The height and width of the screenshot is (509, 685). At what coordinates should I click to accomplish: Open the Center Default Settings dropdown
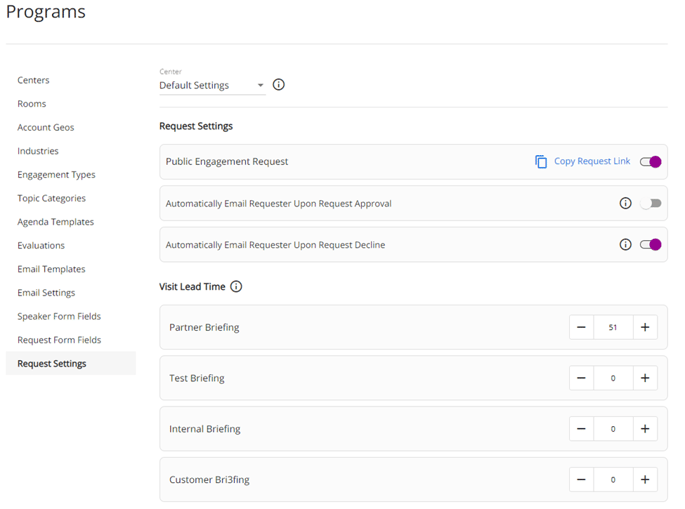(x=212, y=86)
